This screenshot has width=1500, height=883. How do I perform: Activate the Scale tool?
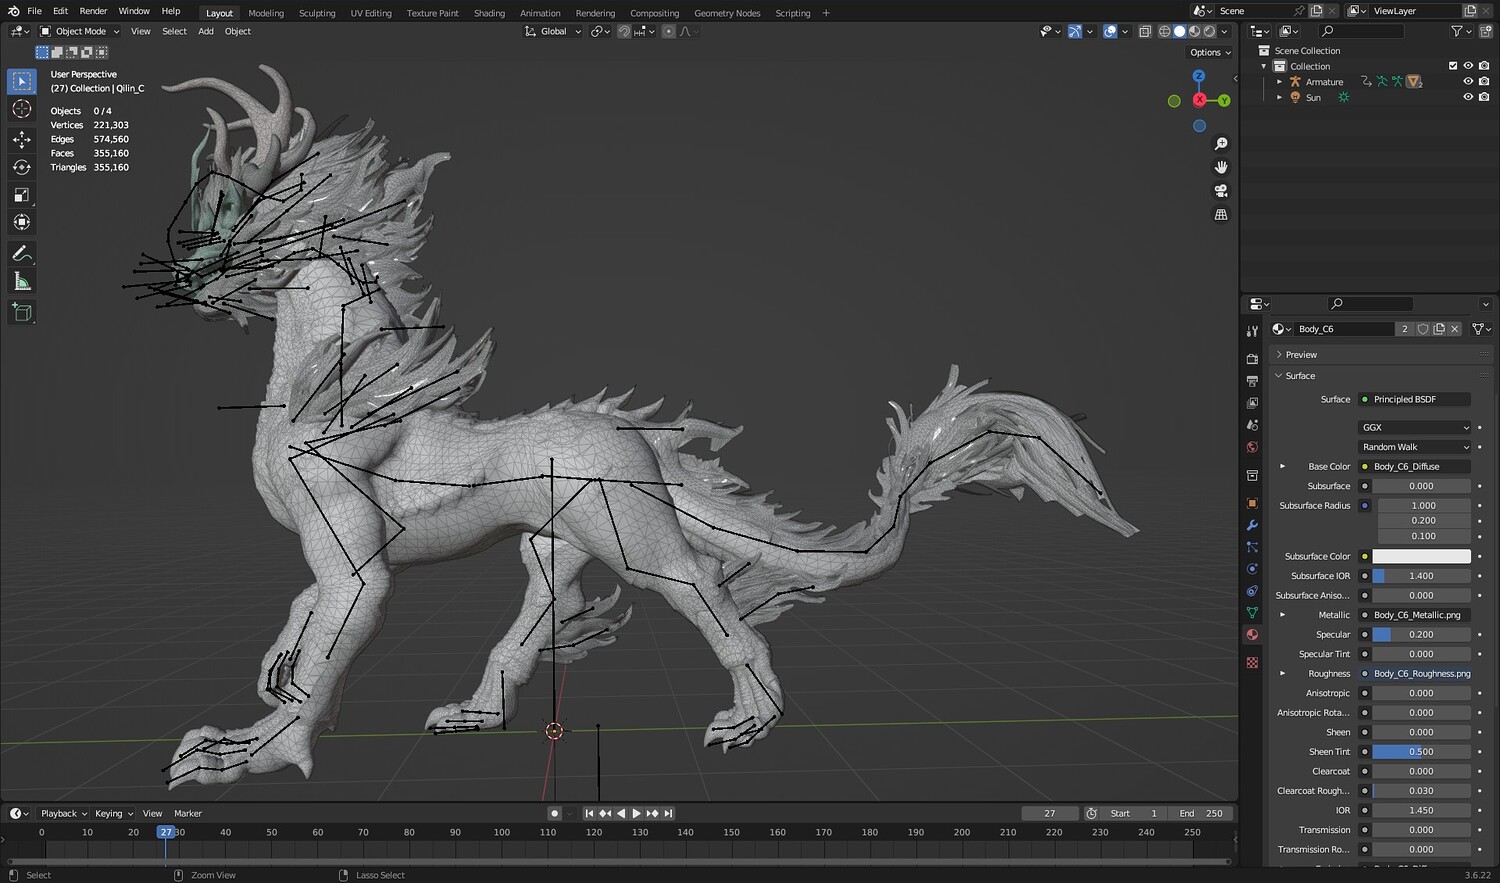point(22,195)
